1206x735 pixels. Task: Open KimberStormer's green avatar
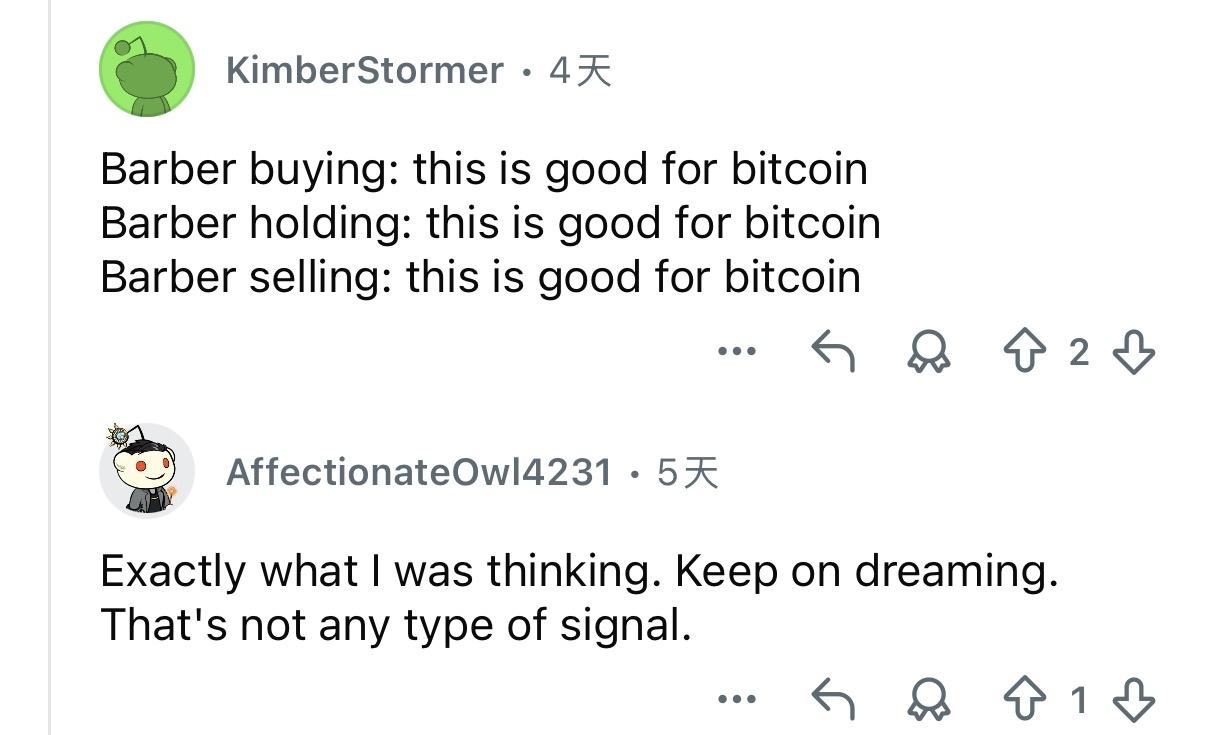(146, 70)
